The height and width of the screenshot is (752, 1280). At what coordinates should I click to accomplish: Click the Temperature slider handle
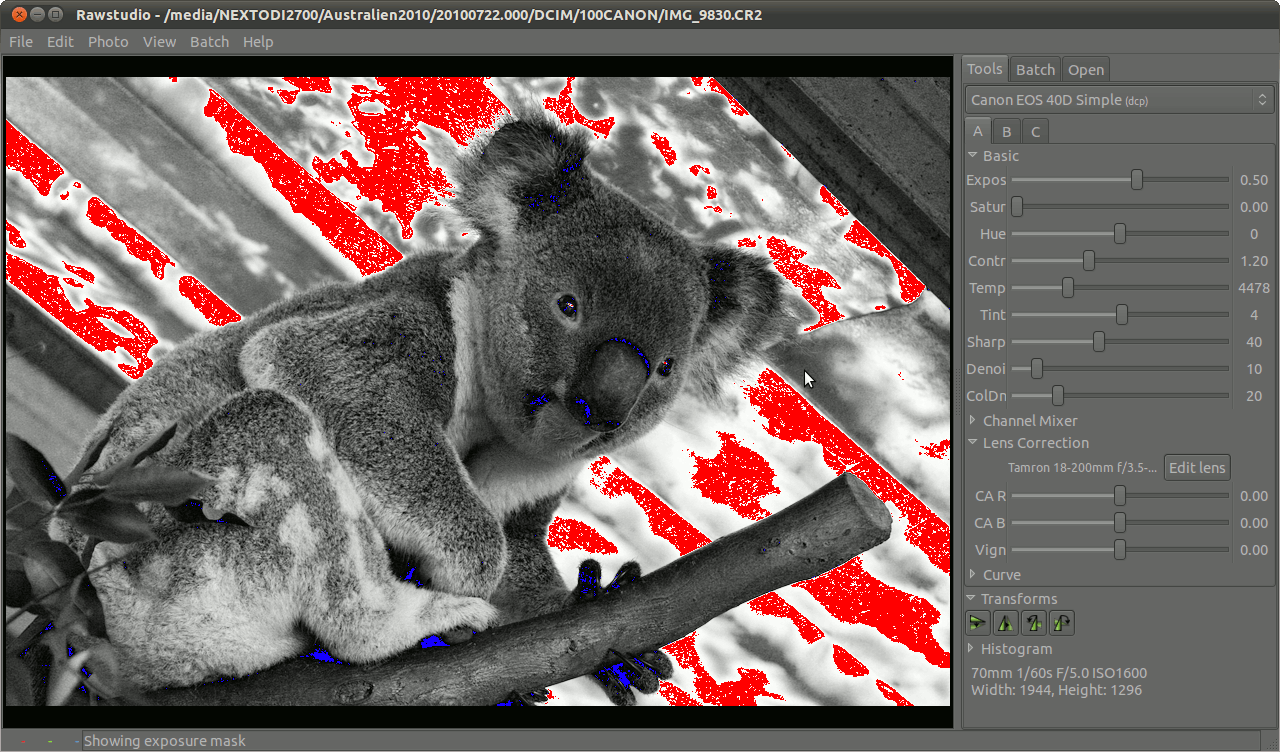(x=1068, y=288)
